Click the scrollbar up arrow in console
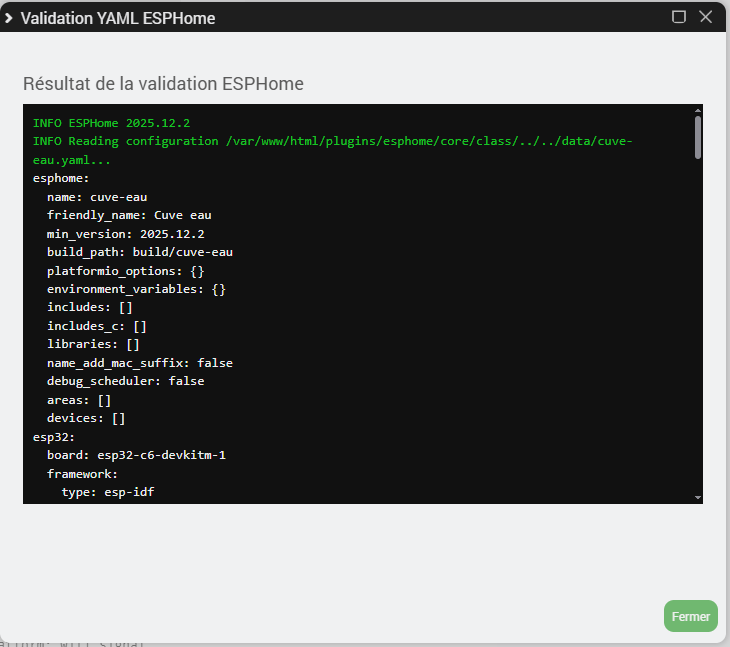The width and height of the screenshot is (730, 647). point(697,110)
